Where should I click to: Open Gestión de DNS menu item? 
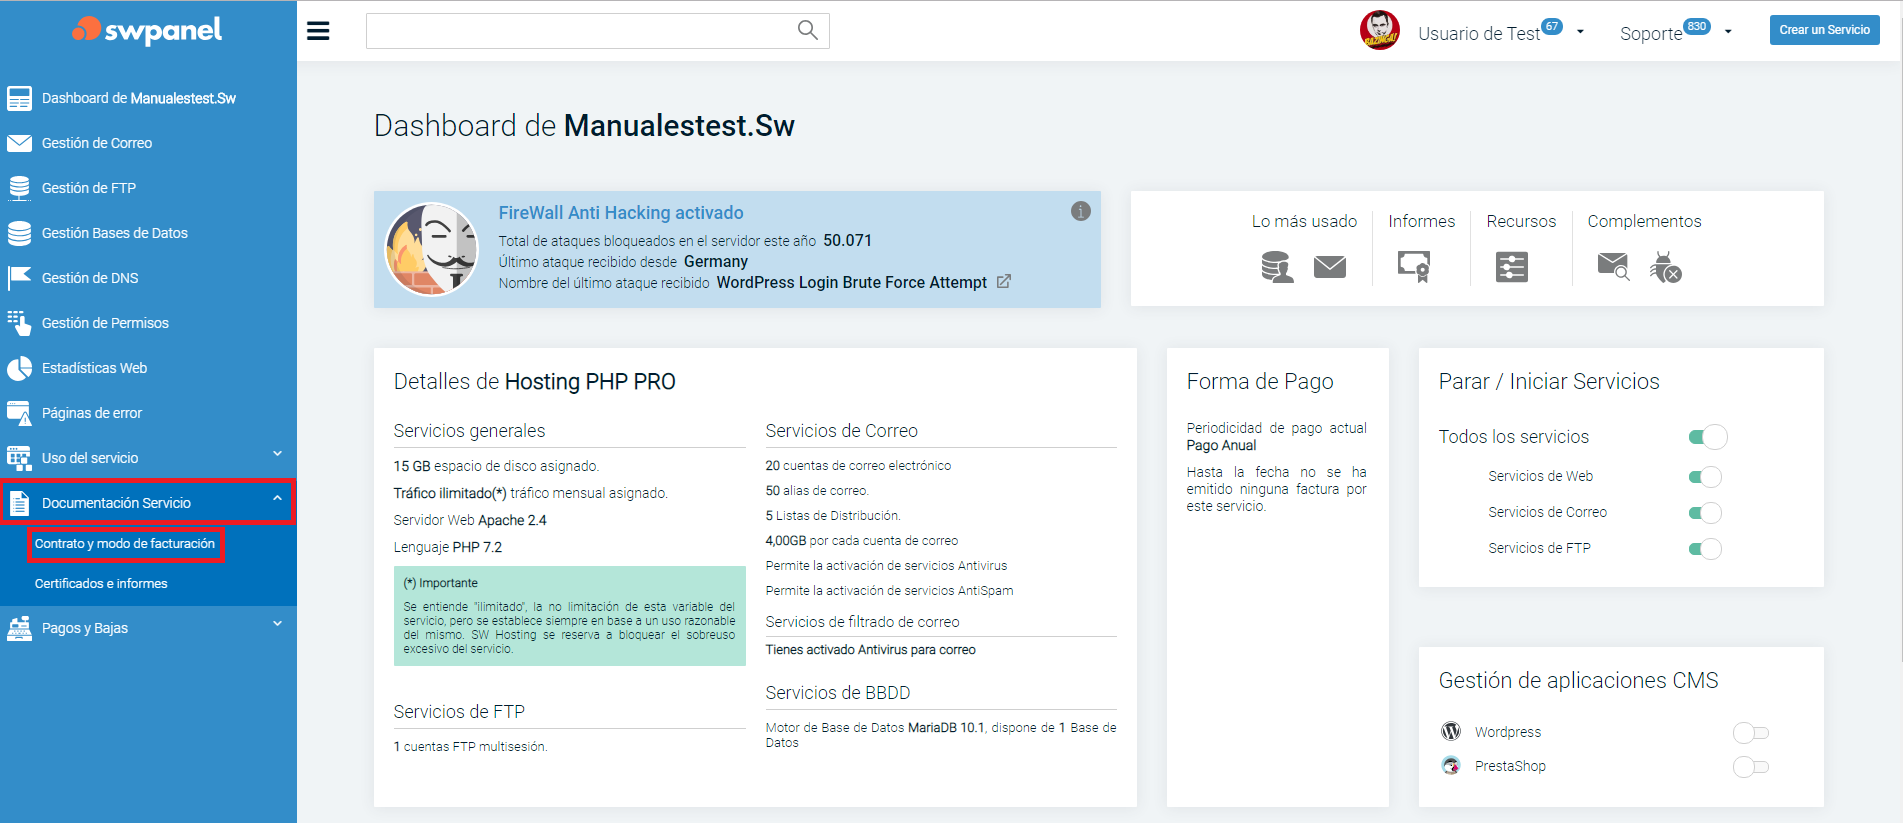90,278
